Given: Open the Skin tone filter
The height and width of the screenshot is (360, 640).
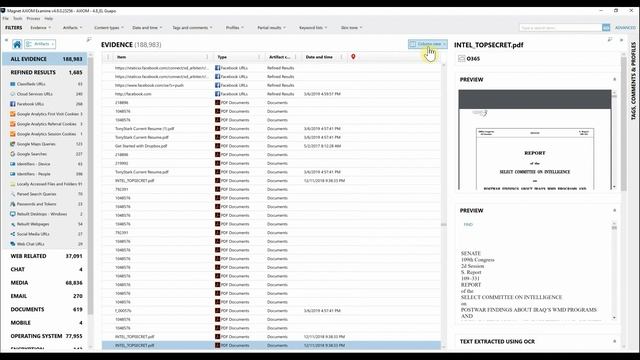Looking at the screenshot, I should (x=351, y=28).
